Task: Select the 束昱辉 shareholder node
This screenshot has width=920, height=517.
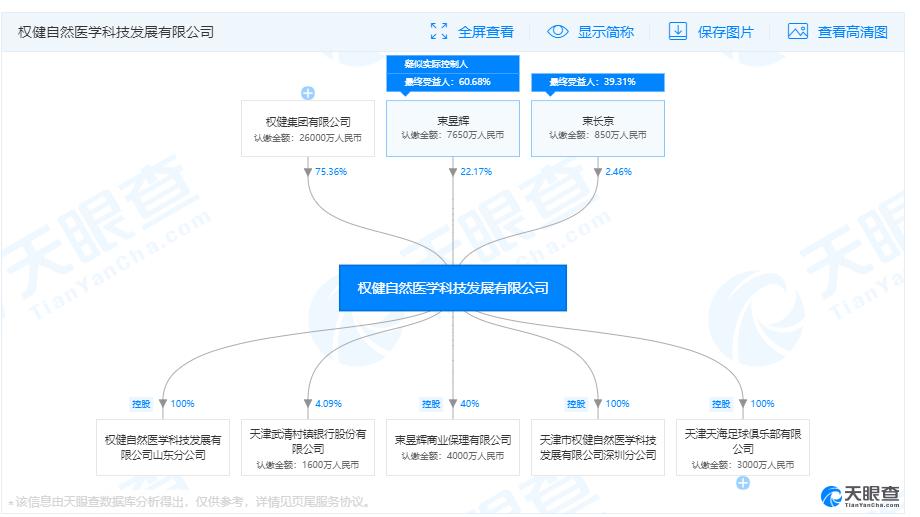Action: (452, 129)
